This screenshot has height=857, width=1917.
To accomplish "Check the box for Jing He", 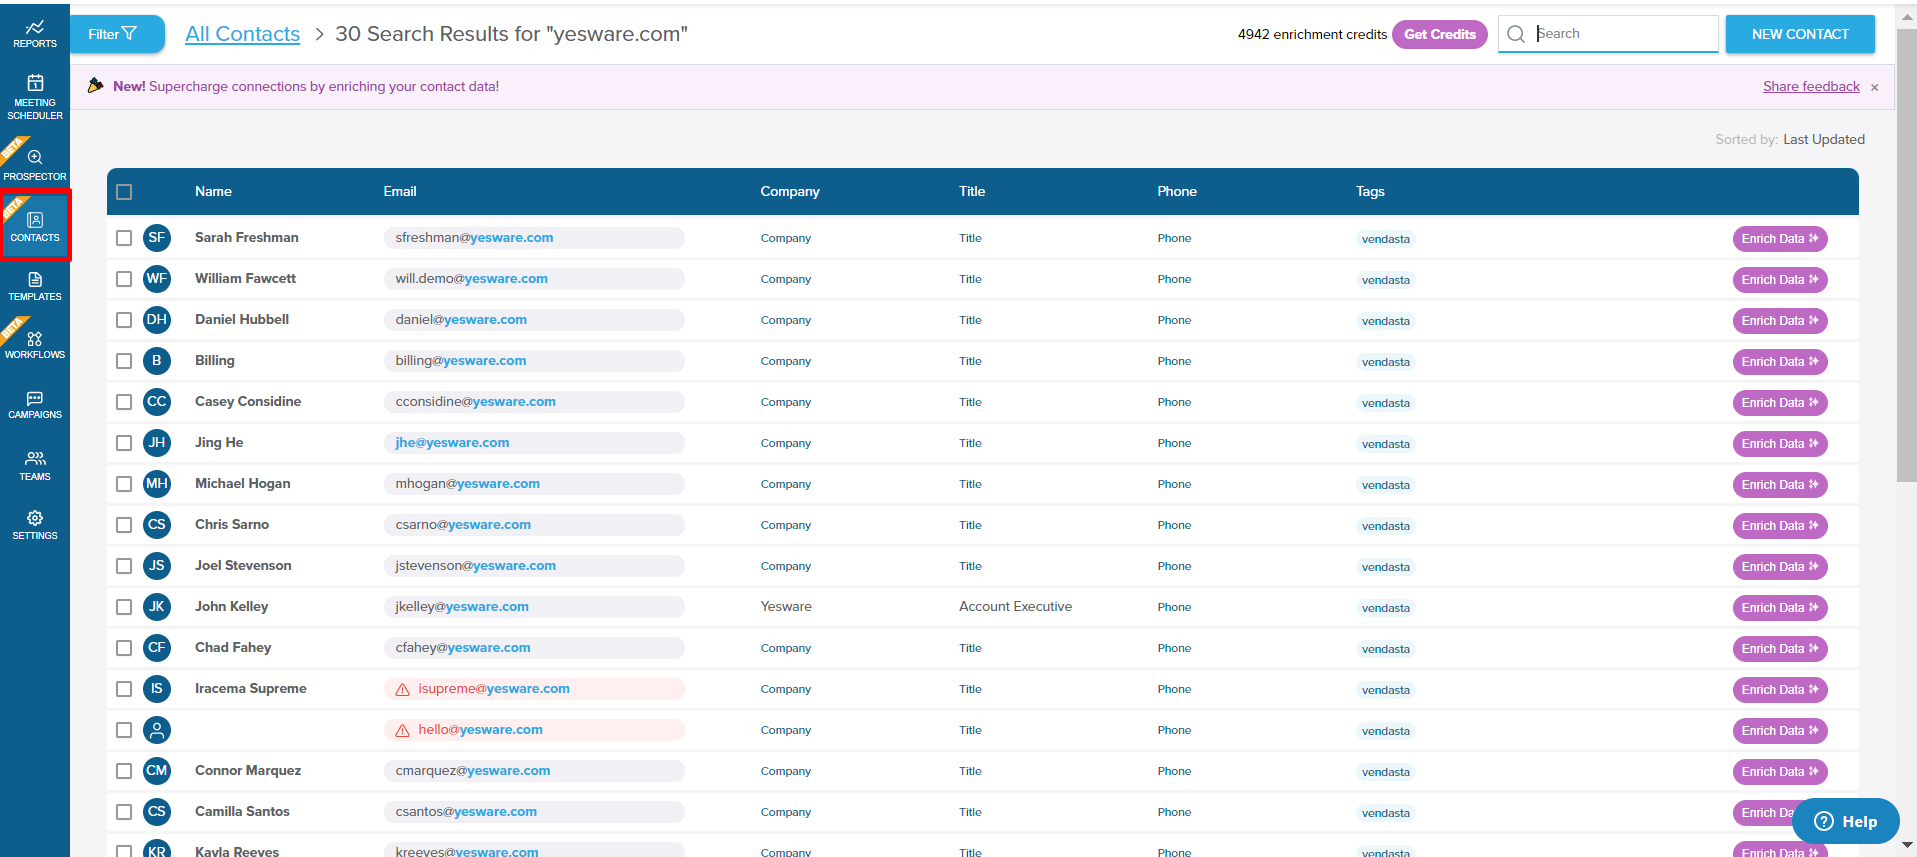I will 124,443.
